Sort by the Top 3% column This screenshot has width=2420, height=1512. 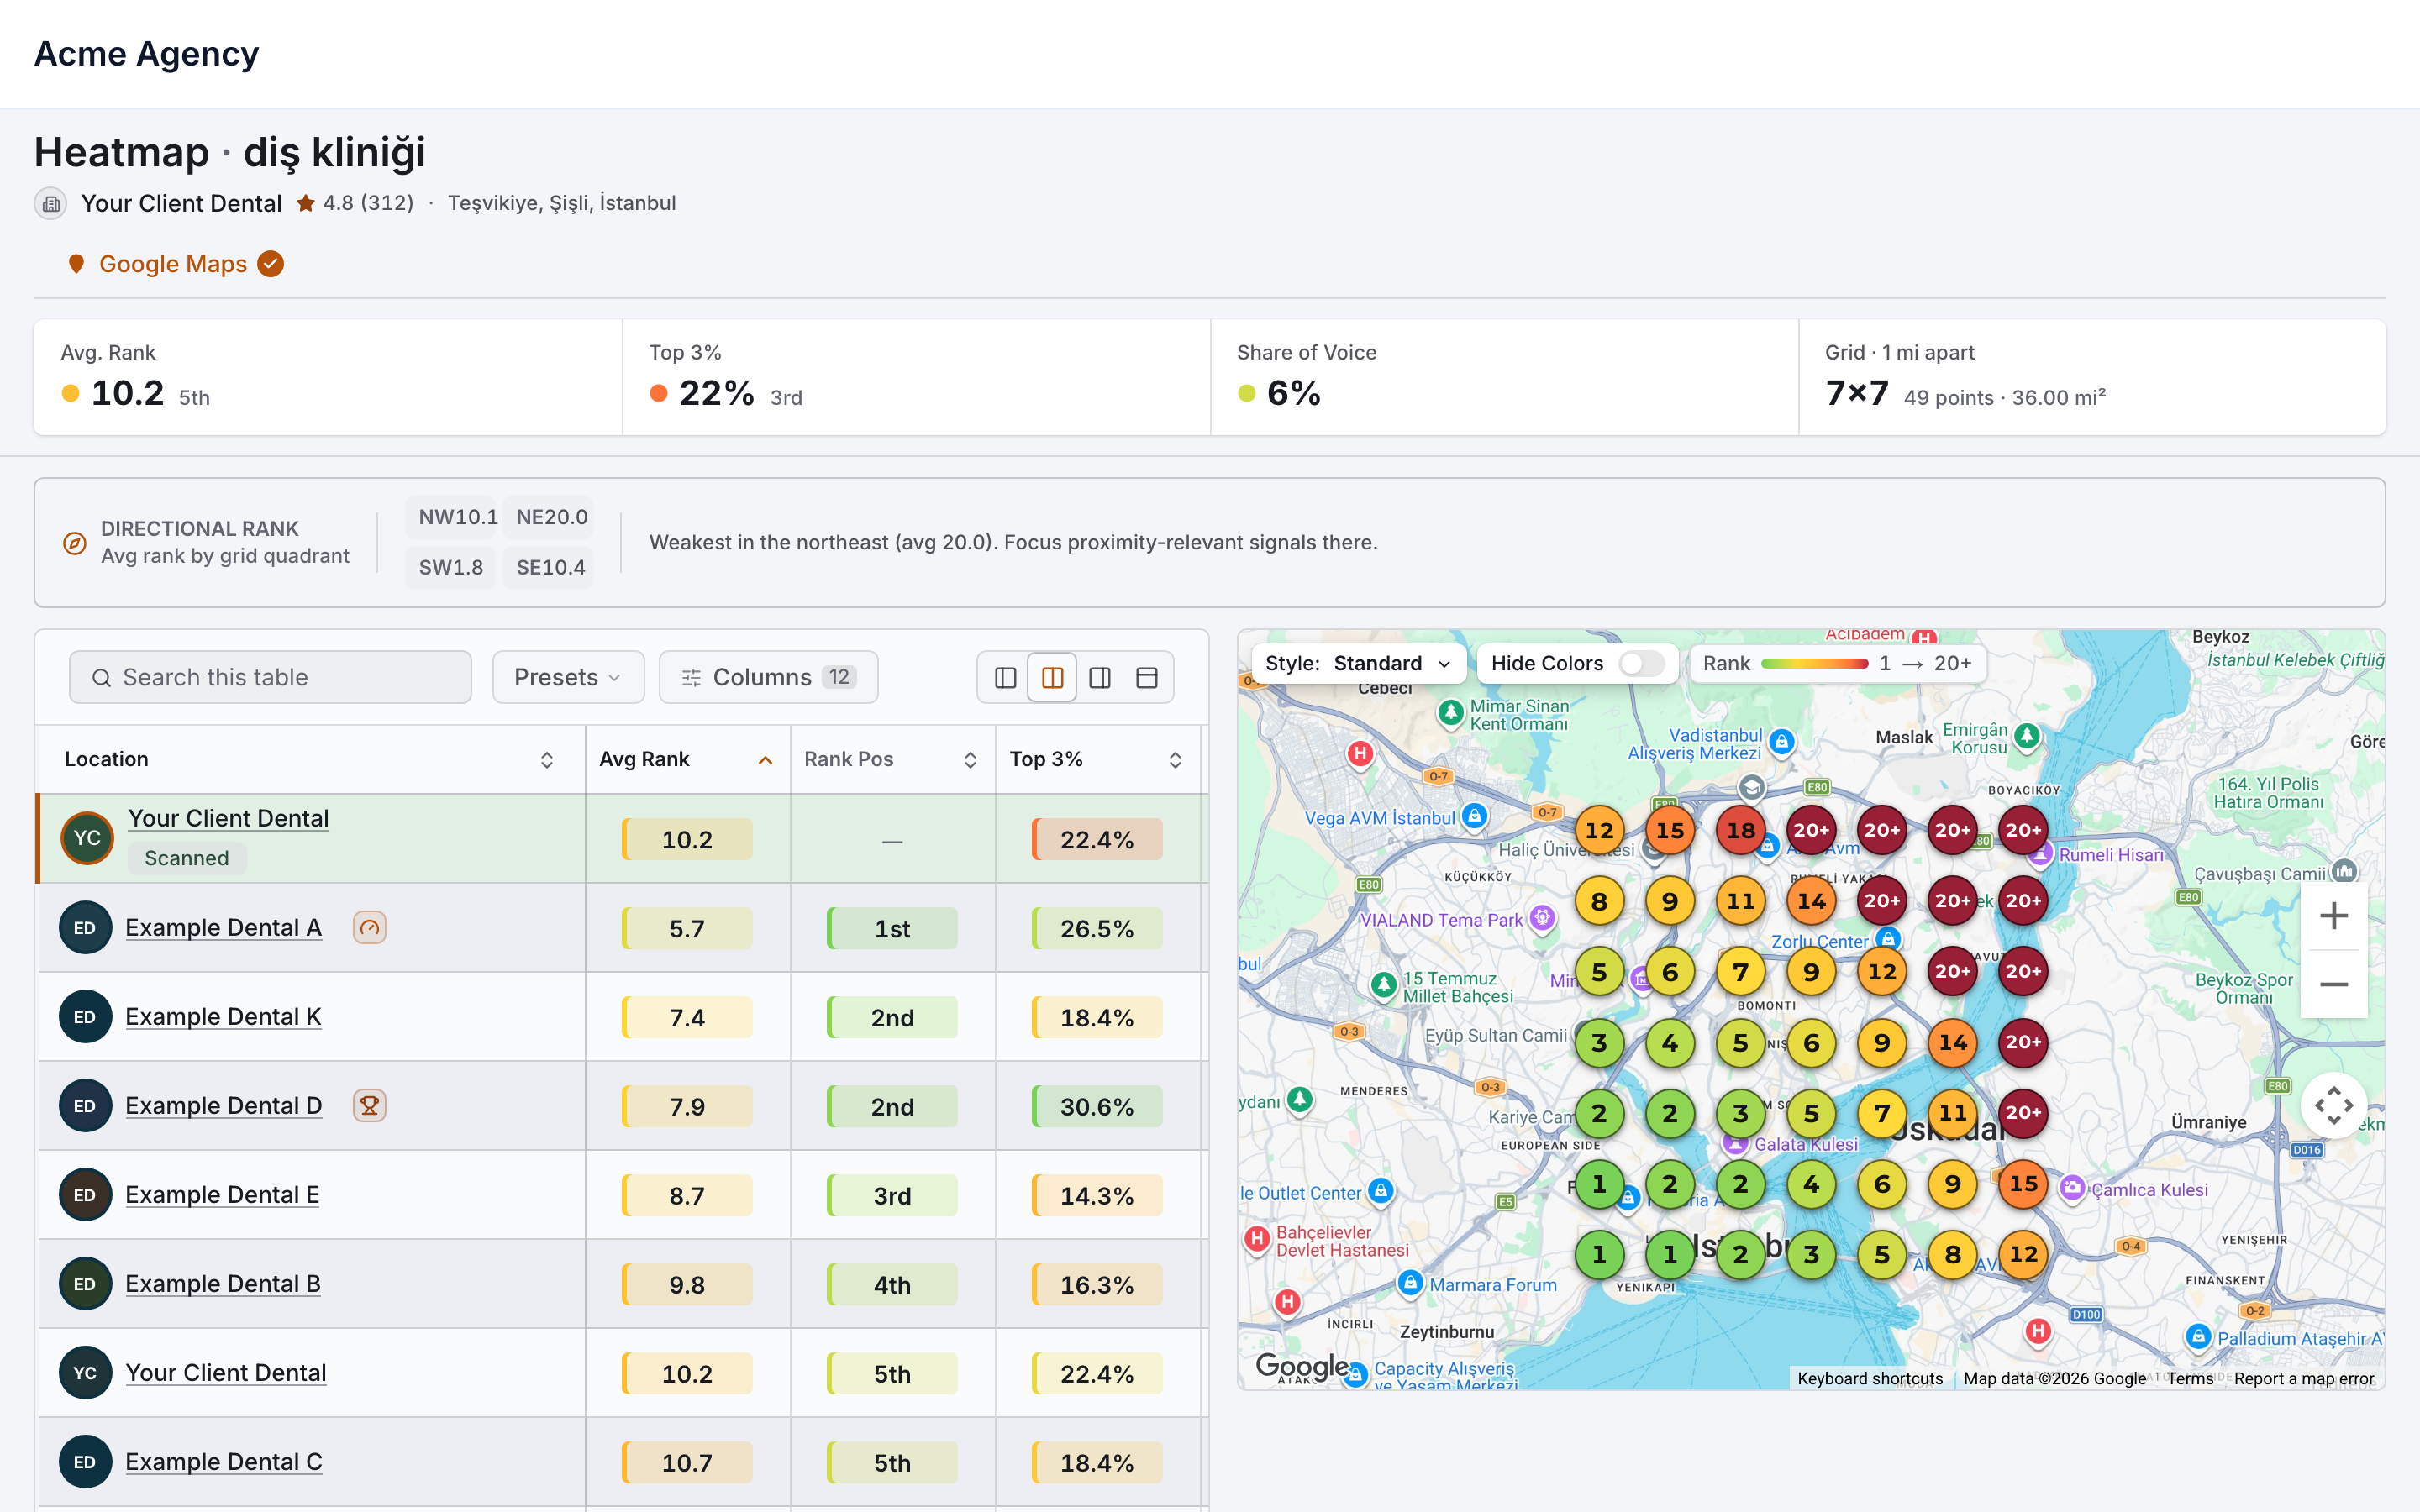[x=1097, y=760]
